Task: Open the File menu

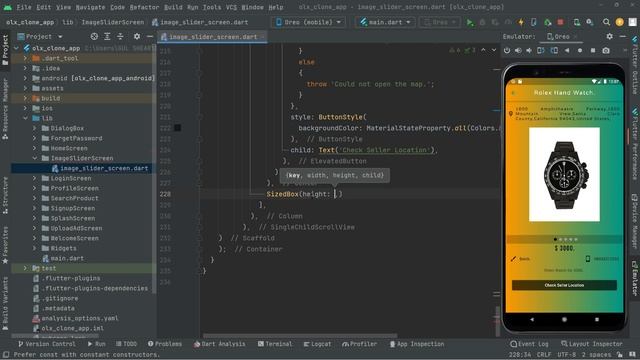Action: pyautogui.click(x=24, y=7)
